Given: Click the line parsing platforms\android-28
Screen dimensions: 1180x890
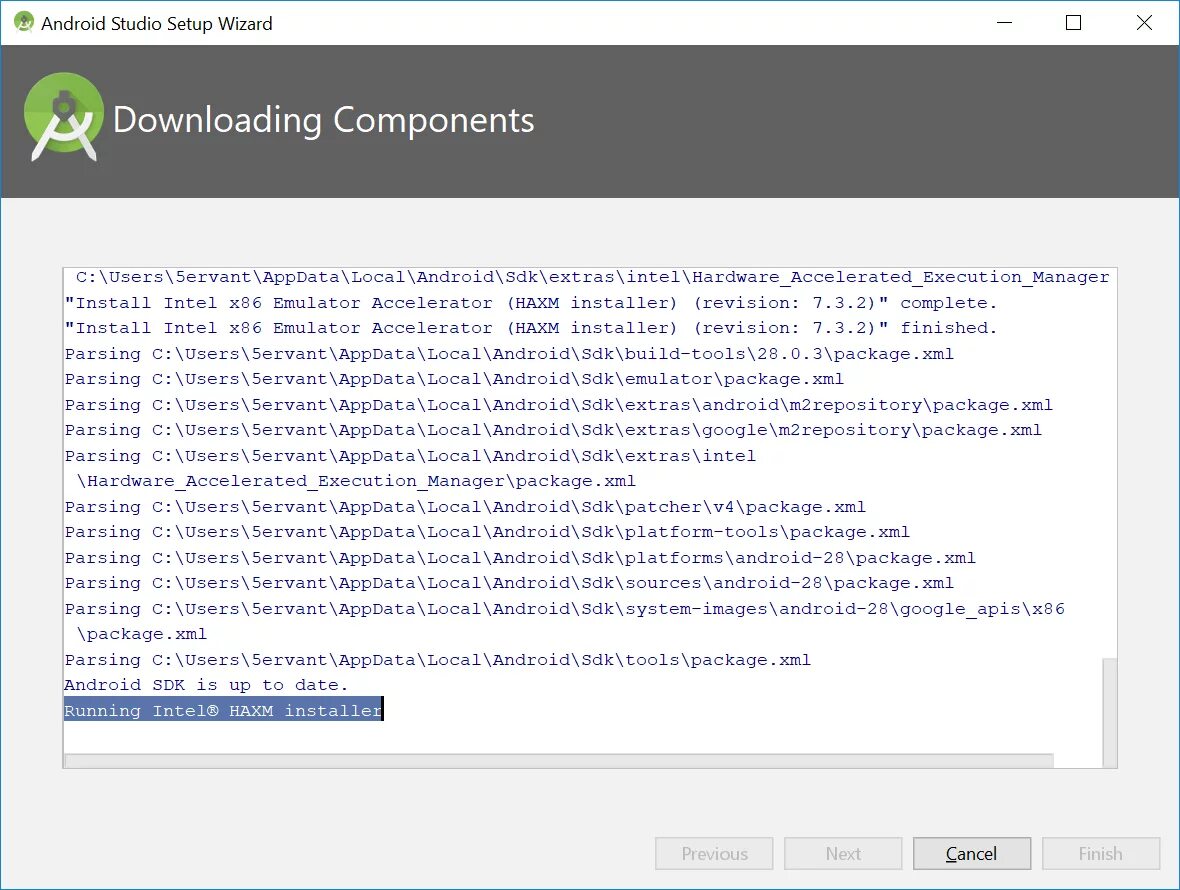Looking at the screenshot, I should [x=520, y=557].
